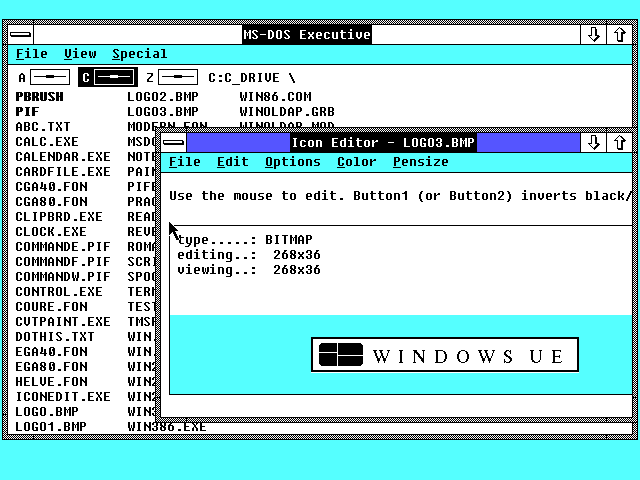Click the Windows logo bitmap preview
Image resolution: width=640 pixels, height=480 pixels.
coord(445,355)
